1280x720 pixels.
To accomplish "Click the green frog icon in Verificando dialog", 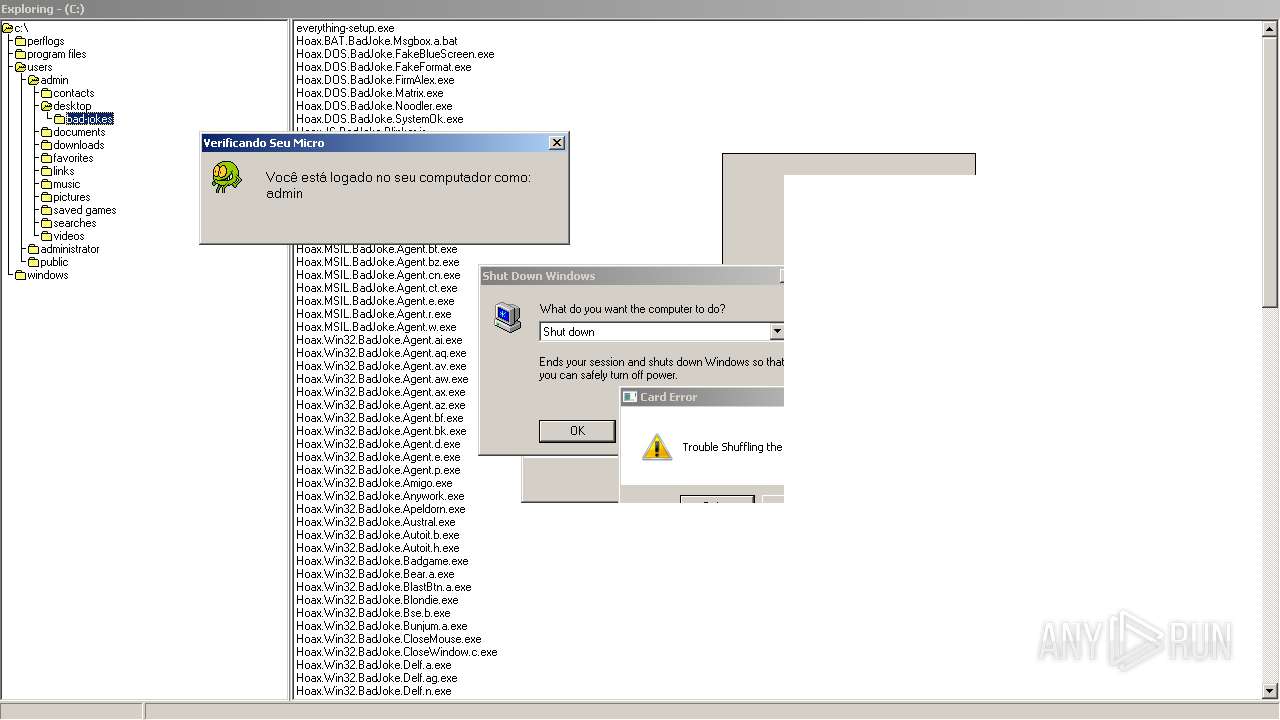I will [x=226, y=177].
